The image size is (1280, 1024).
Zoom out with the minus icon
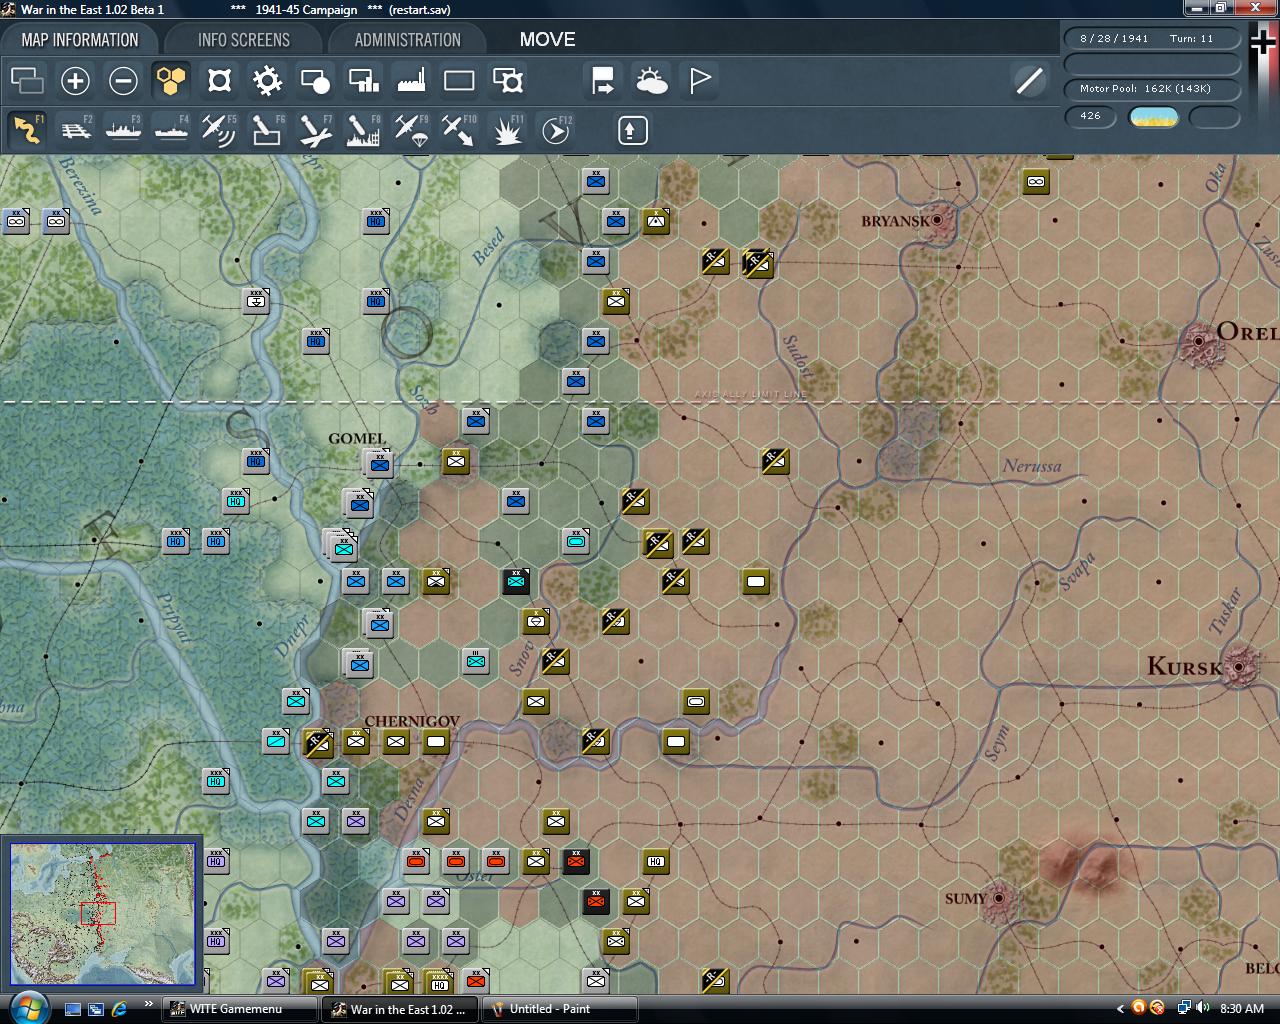(x=123, y=80)
